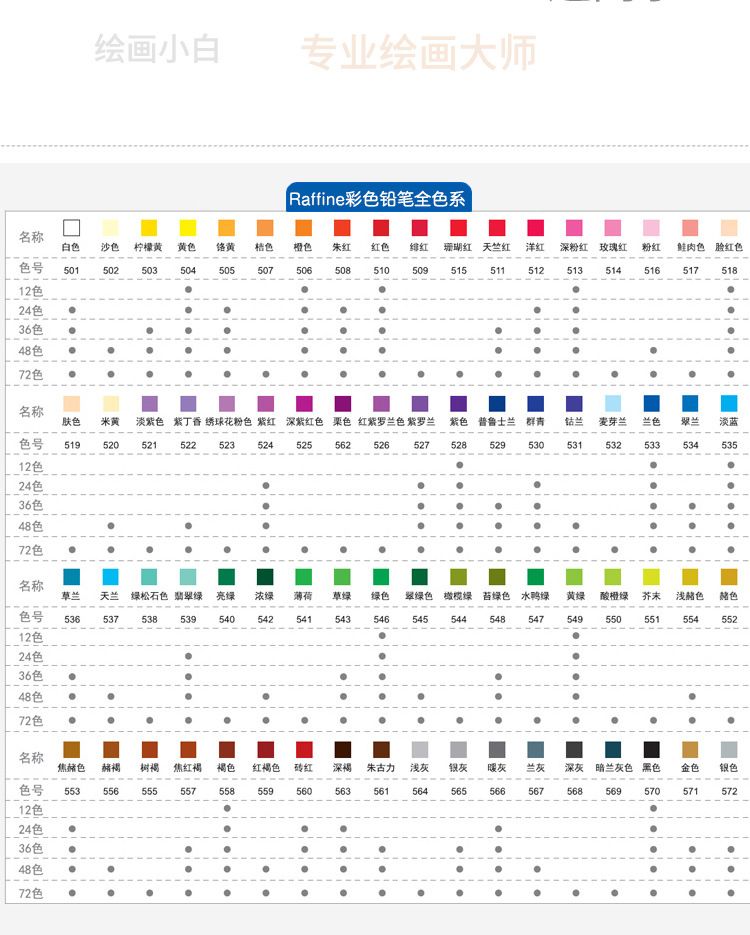
Task: Click the color number '563'
Action: click(343, 791)
